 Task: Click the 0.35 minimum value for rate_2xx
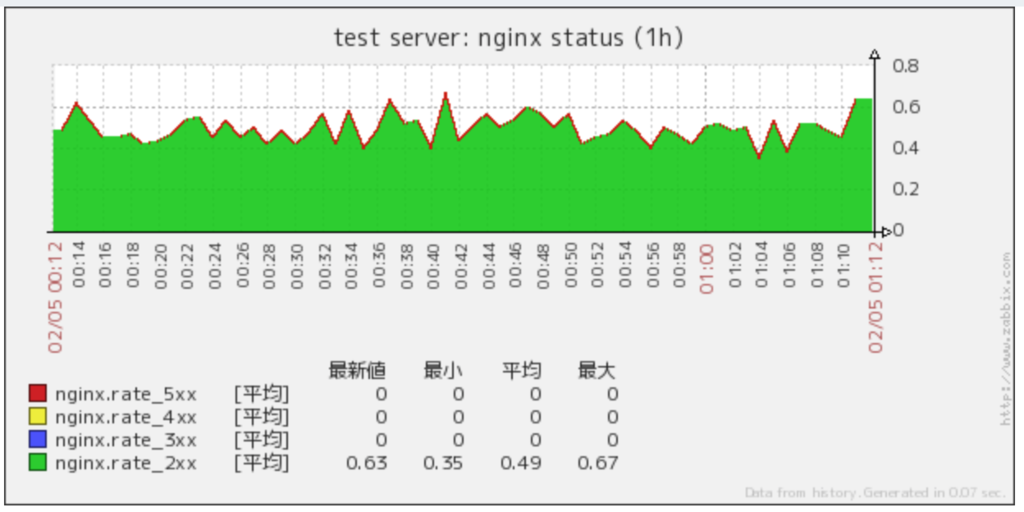point(443,464)
